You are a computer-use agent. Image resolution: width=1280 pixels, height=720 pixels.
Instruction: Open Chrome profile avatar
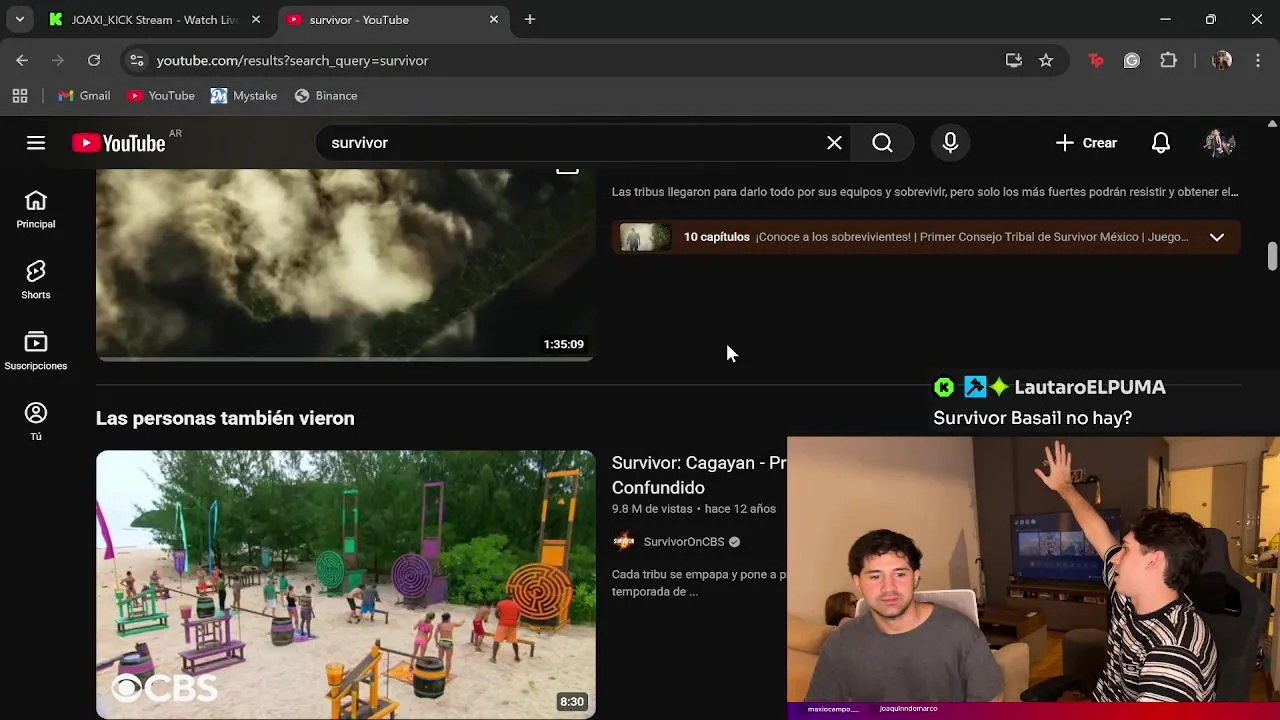click(1221, 61)
